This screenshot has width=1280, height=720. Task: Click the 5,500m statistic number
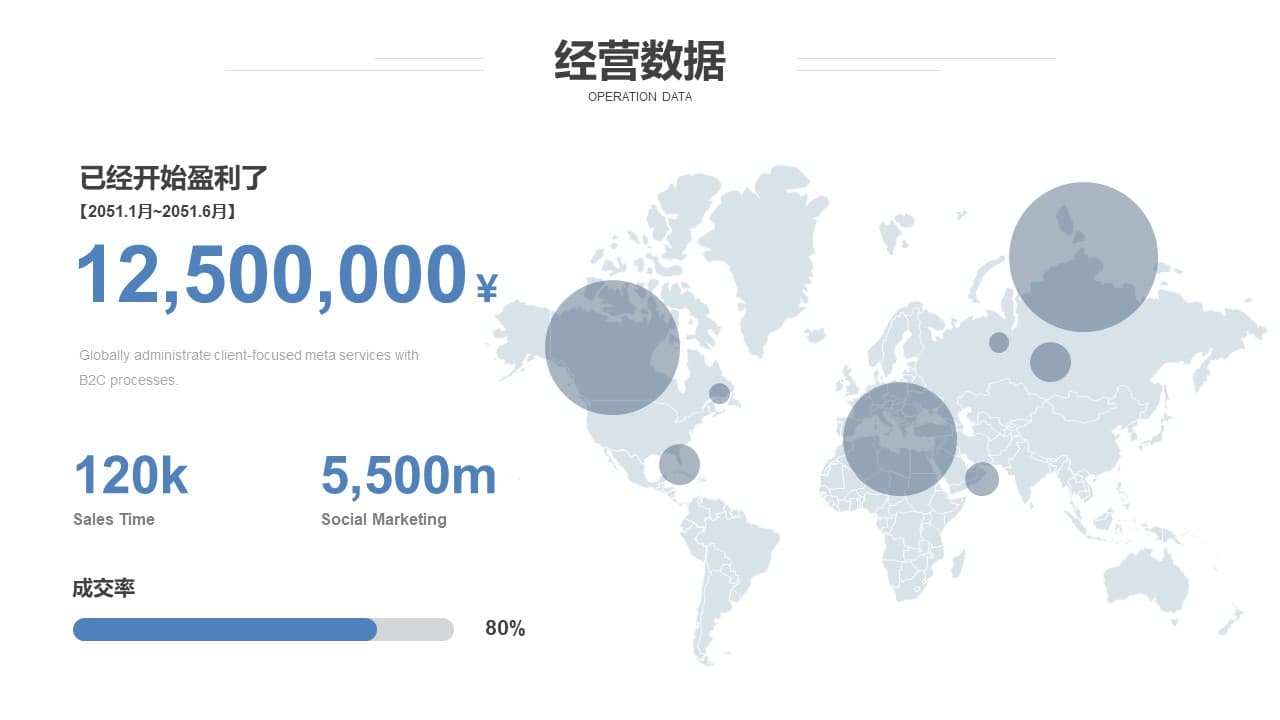(408, 475)
